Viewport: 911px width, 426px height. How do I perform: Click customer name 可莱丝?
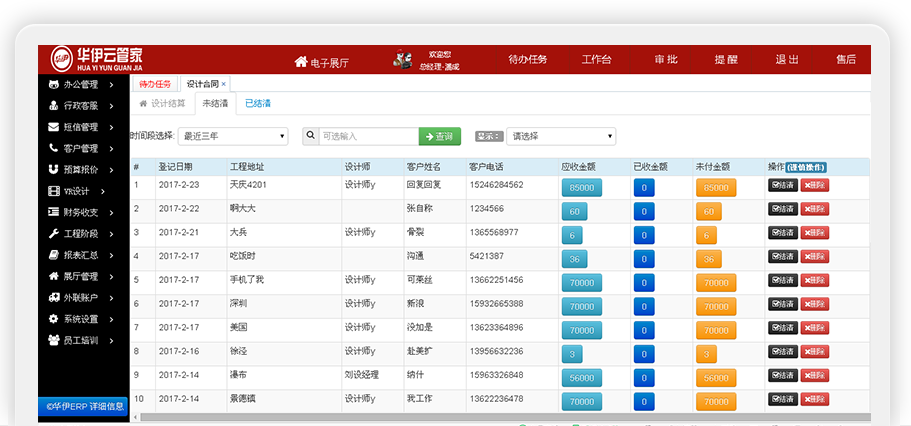tap(419, 280)
